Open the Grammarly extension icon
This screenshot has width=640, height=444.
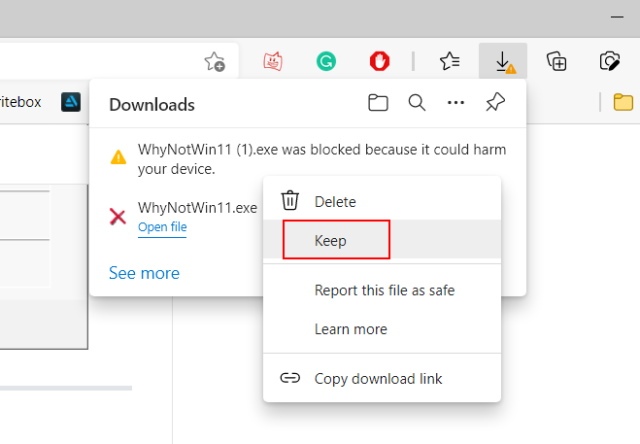(x=326, y=62)
